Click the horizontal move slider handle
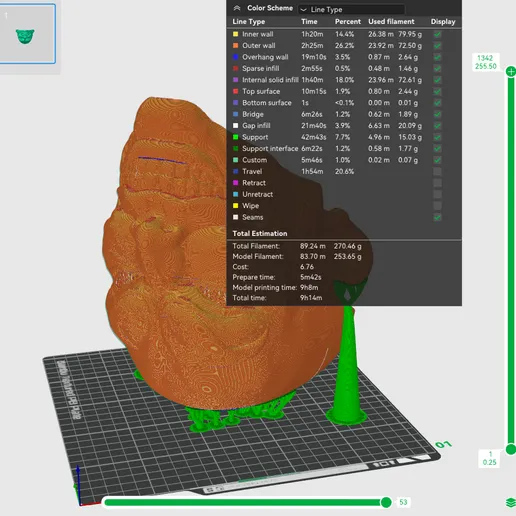The image size is (516, 516). coord(386,502)
